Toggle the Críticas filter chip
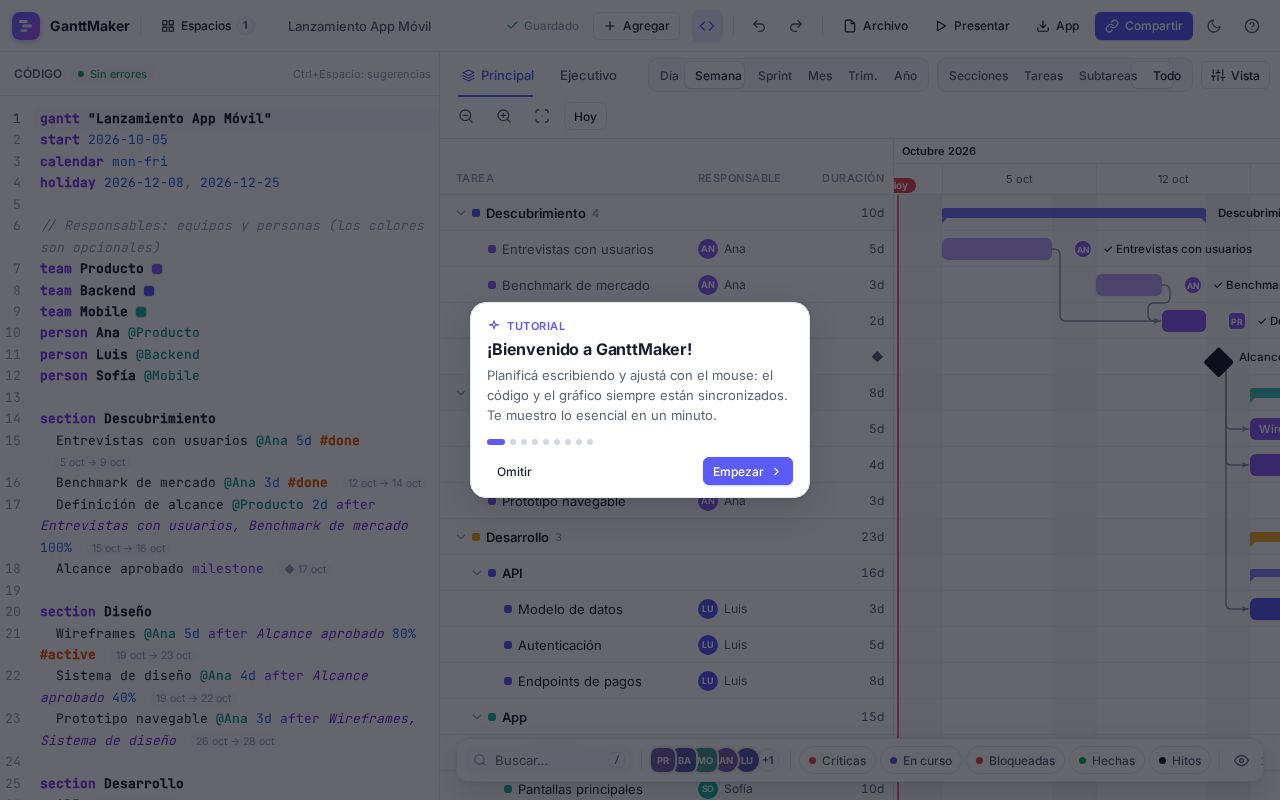Viewport: 1280px width, 800px height. tap(837, 760)
